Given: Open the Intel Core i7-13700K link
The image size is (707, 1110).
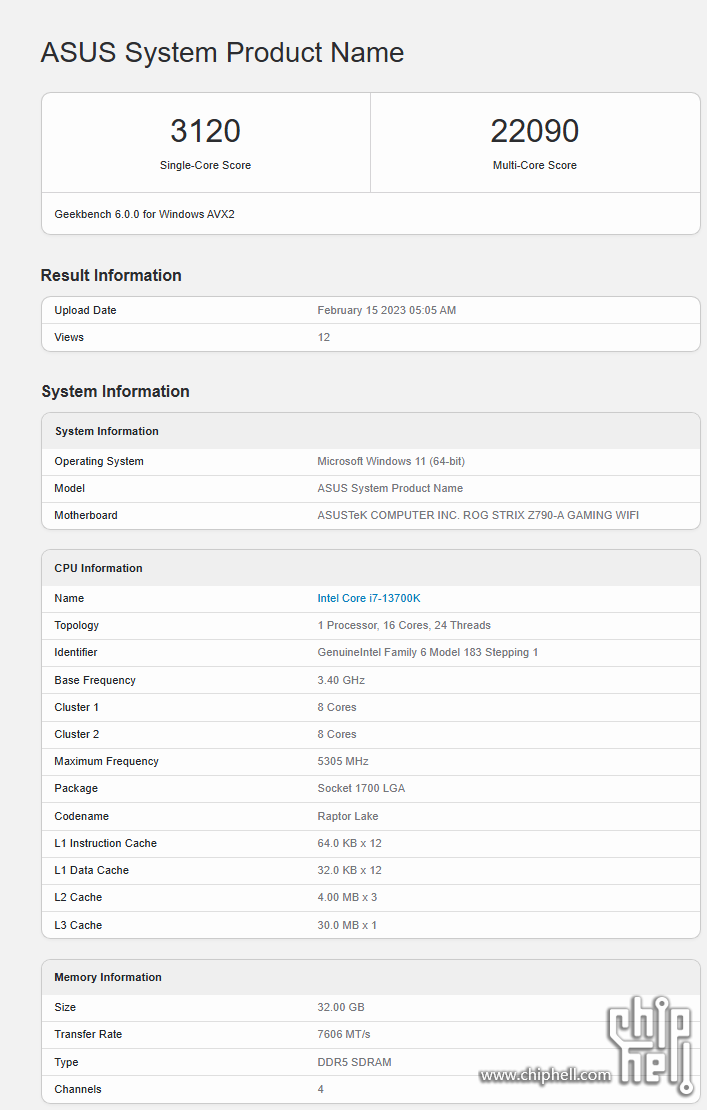Looking at the screenshot, I should (x=369, y=598).
